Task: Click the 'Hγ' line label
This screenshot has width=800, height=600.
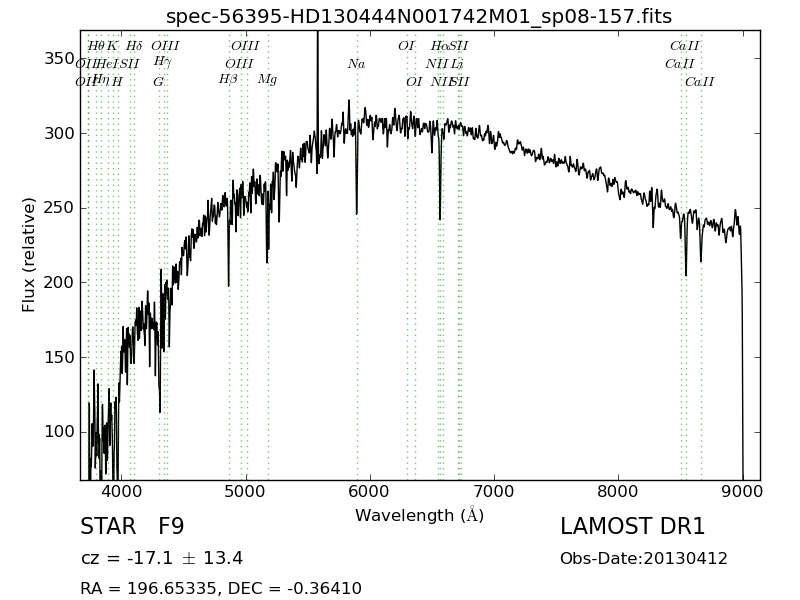Action: tap(163, 62)
